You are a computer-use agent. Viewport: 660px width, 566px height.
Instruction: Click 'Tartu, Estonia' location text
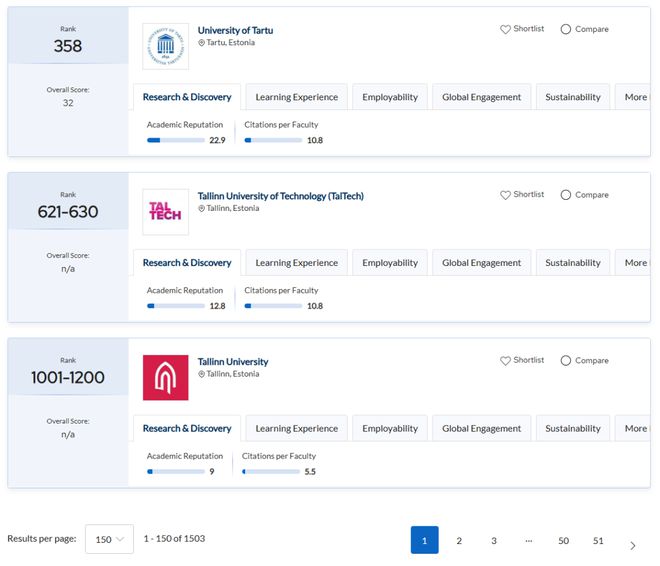(231, 43)
